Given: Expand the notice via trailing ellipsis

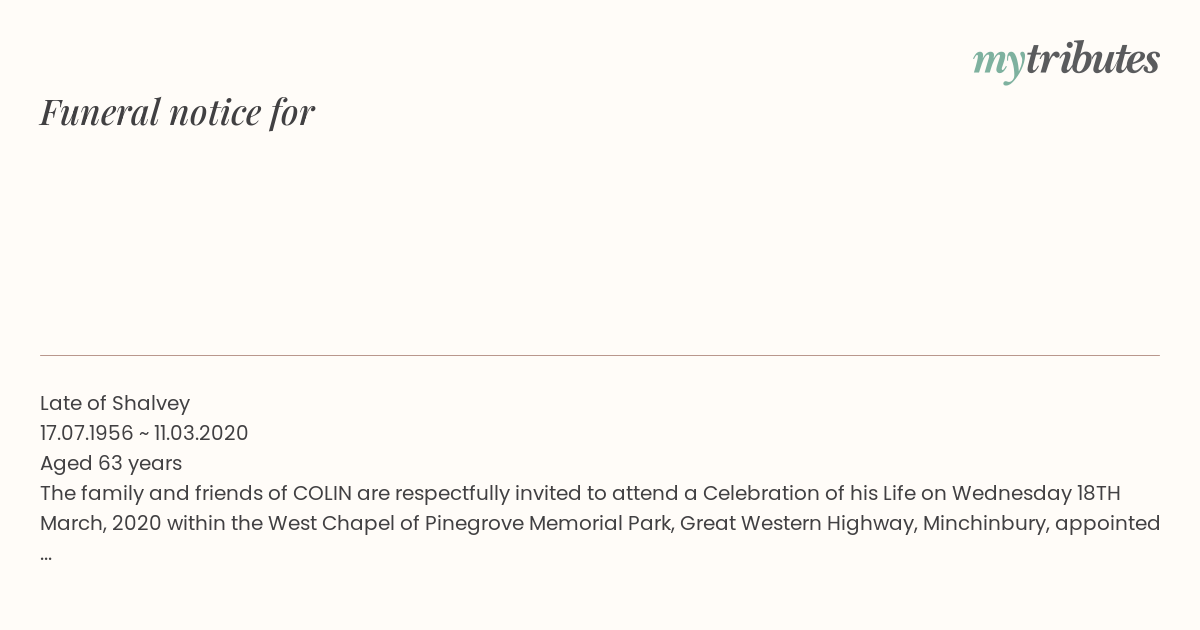Looking at the screenshot, I should coord(46,554).
